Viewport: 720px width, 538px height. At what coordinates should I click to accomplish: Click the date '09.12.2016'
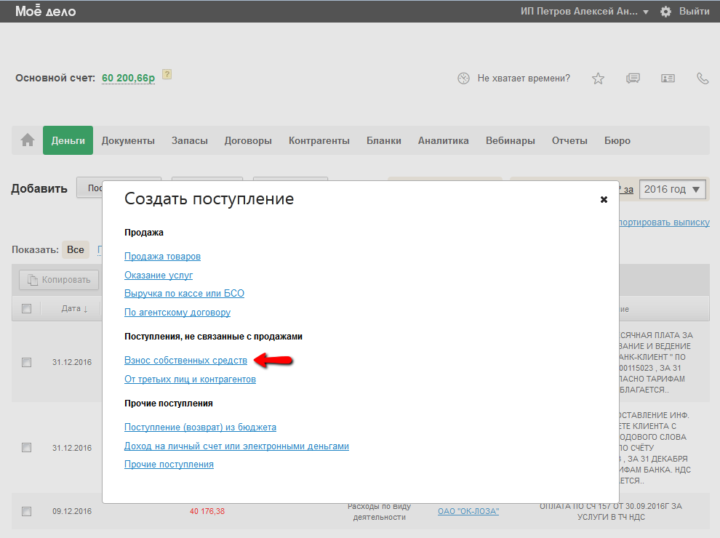tap(72, 511)
